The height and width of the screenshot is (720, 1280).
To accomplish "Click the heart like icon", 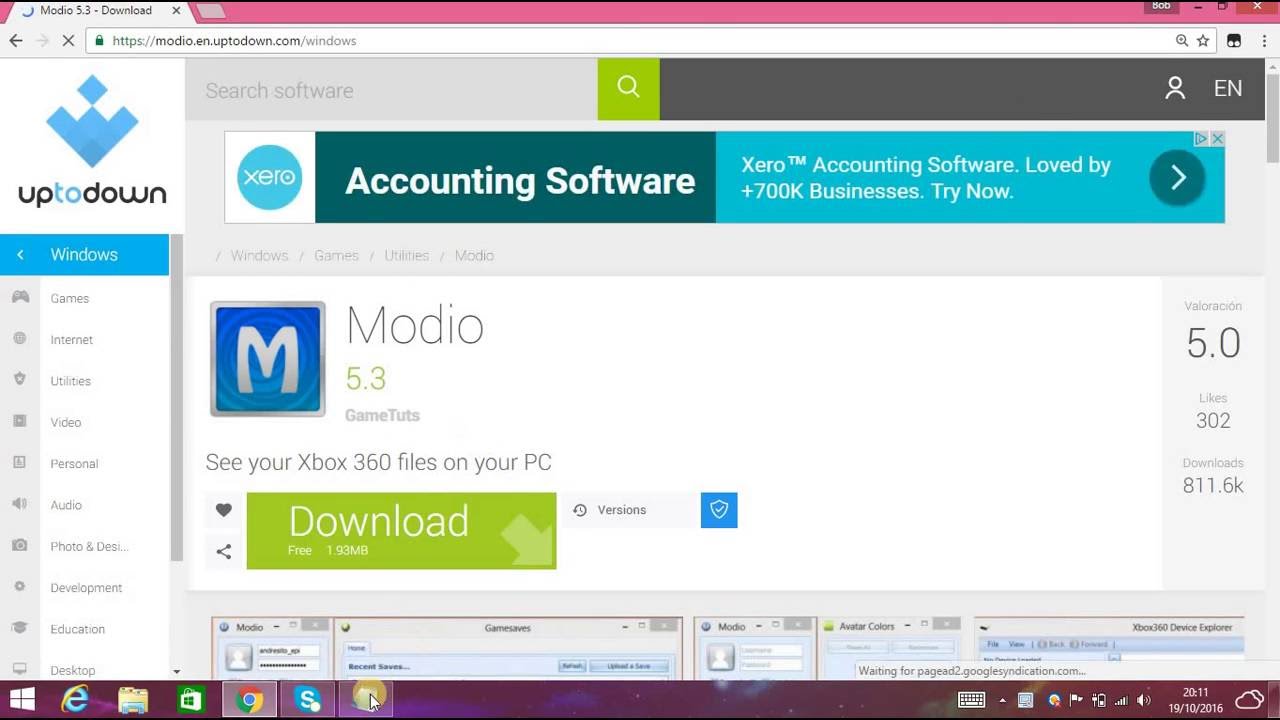I will (224, 510).
